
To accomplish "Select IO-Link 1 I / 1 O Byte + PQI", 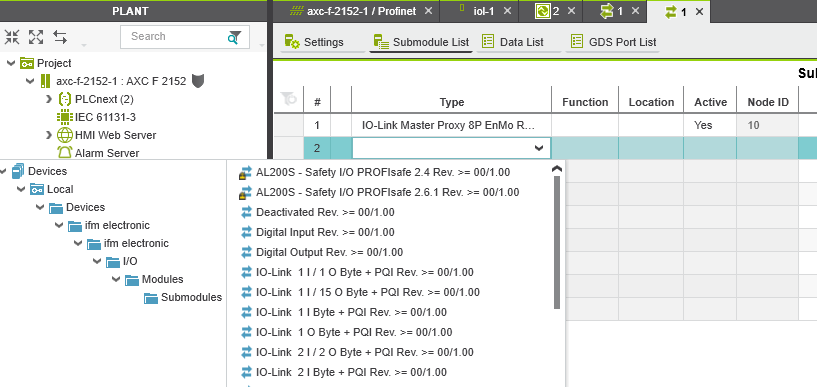I will 365,272.
